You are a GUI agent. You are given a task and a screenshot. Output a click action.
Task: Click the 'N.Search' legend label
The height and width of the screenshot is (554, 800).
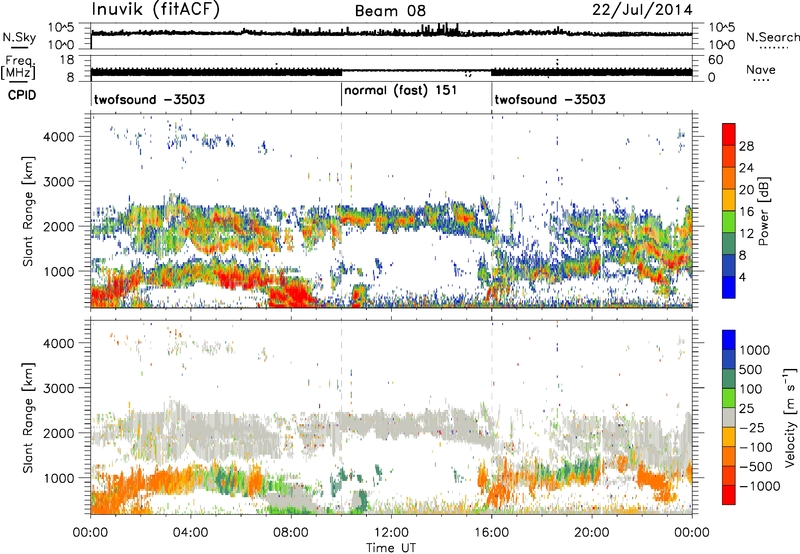772,37
